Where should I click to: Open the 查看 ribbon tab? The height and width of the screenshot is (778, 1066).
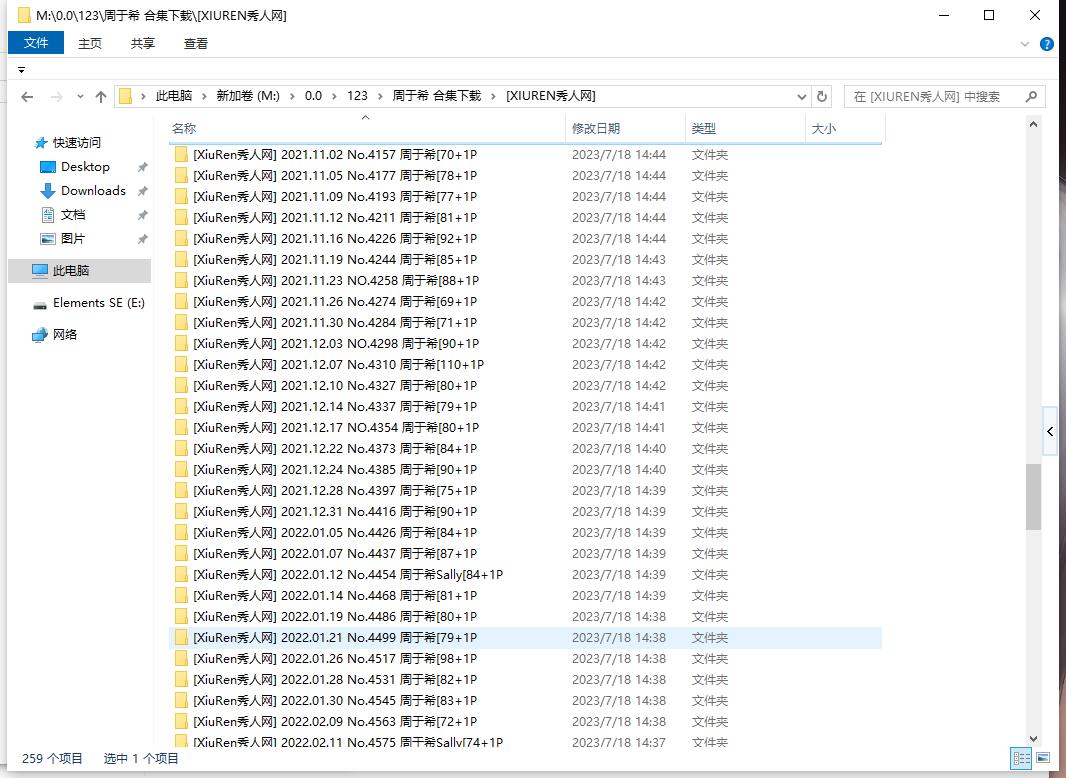tap(196, 44)
